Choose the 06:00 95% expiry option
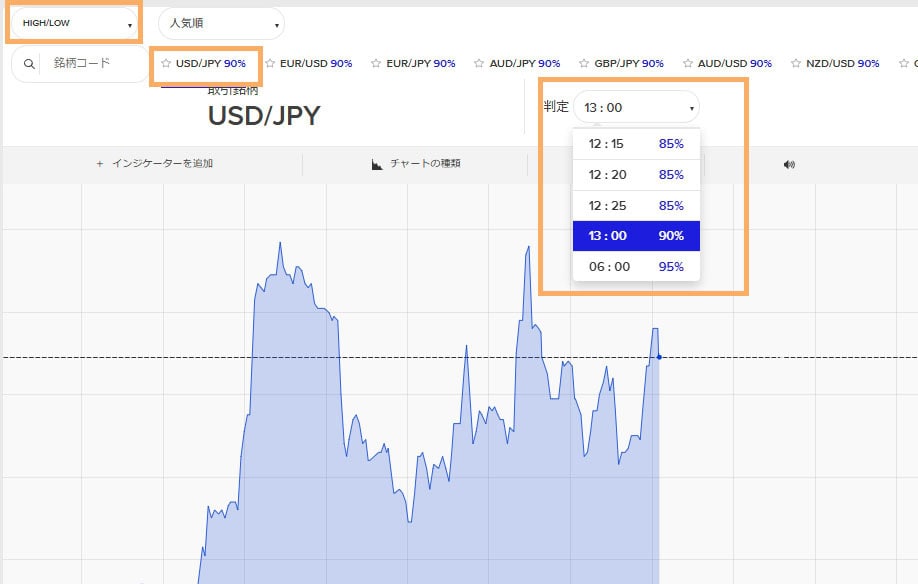This screenshot has height=584, width=918. [x=636, y=267]
